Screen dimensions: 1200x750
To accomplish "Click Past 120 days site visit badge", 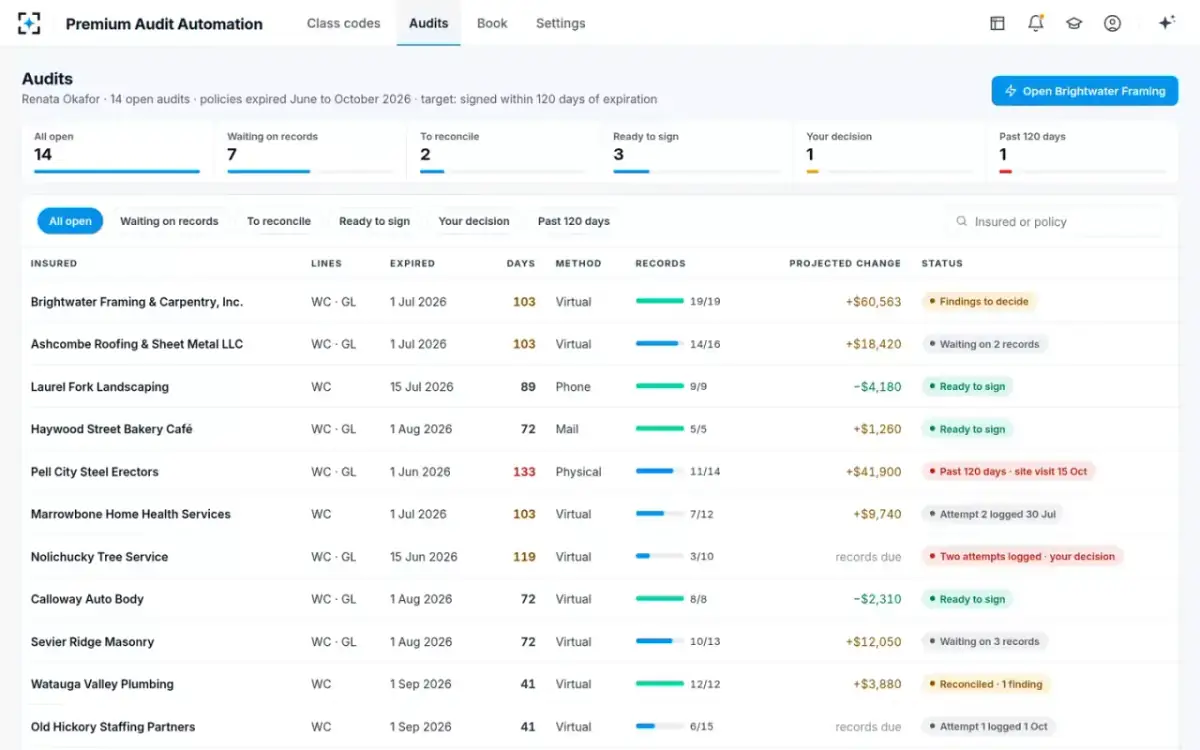I will [1008, 471].
